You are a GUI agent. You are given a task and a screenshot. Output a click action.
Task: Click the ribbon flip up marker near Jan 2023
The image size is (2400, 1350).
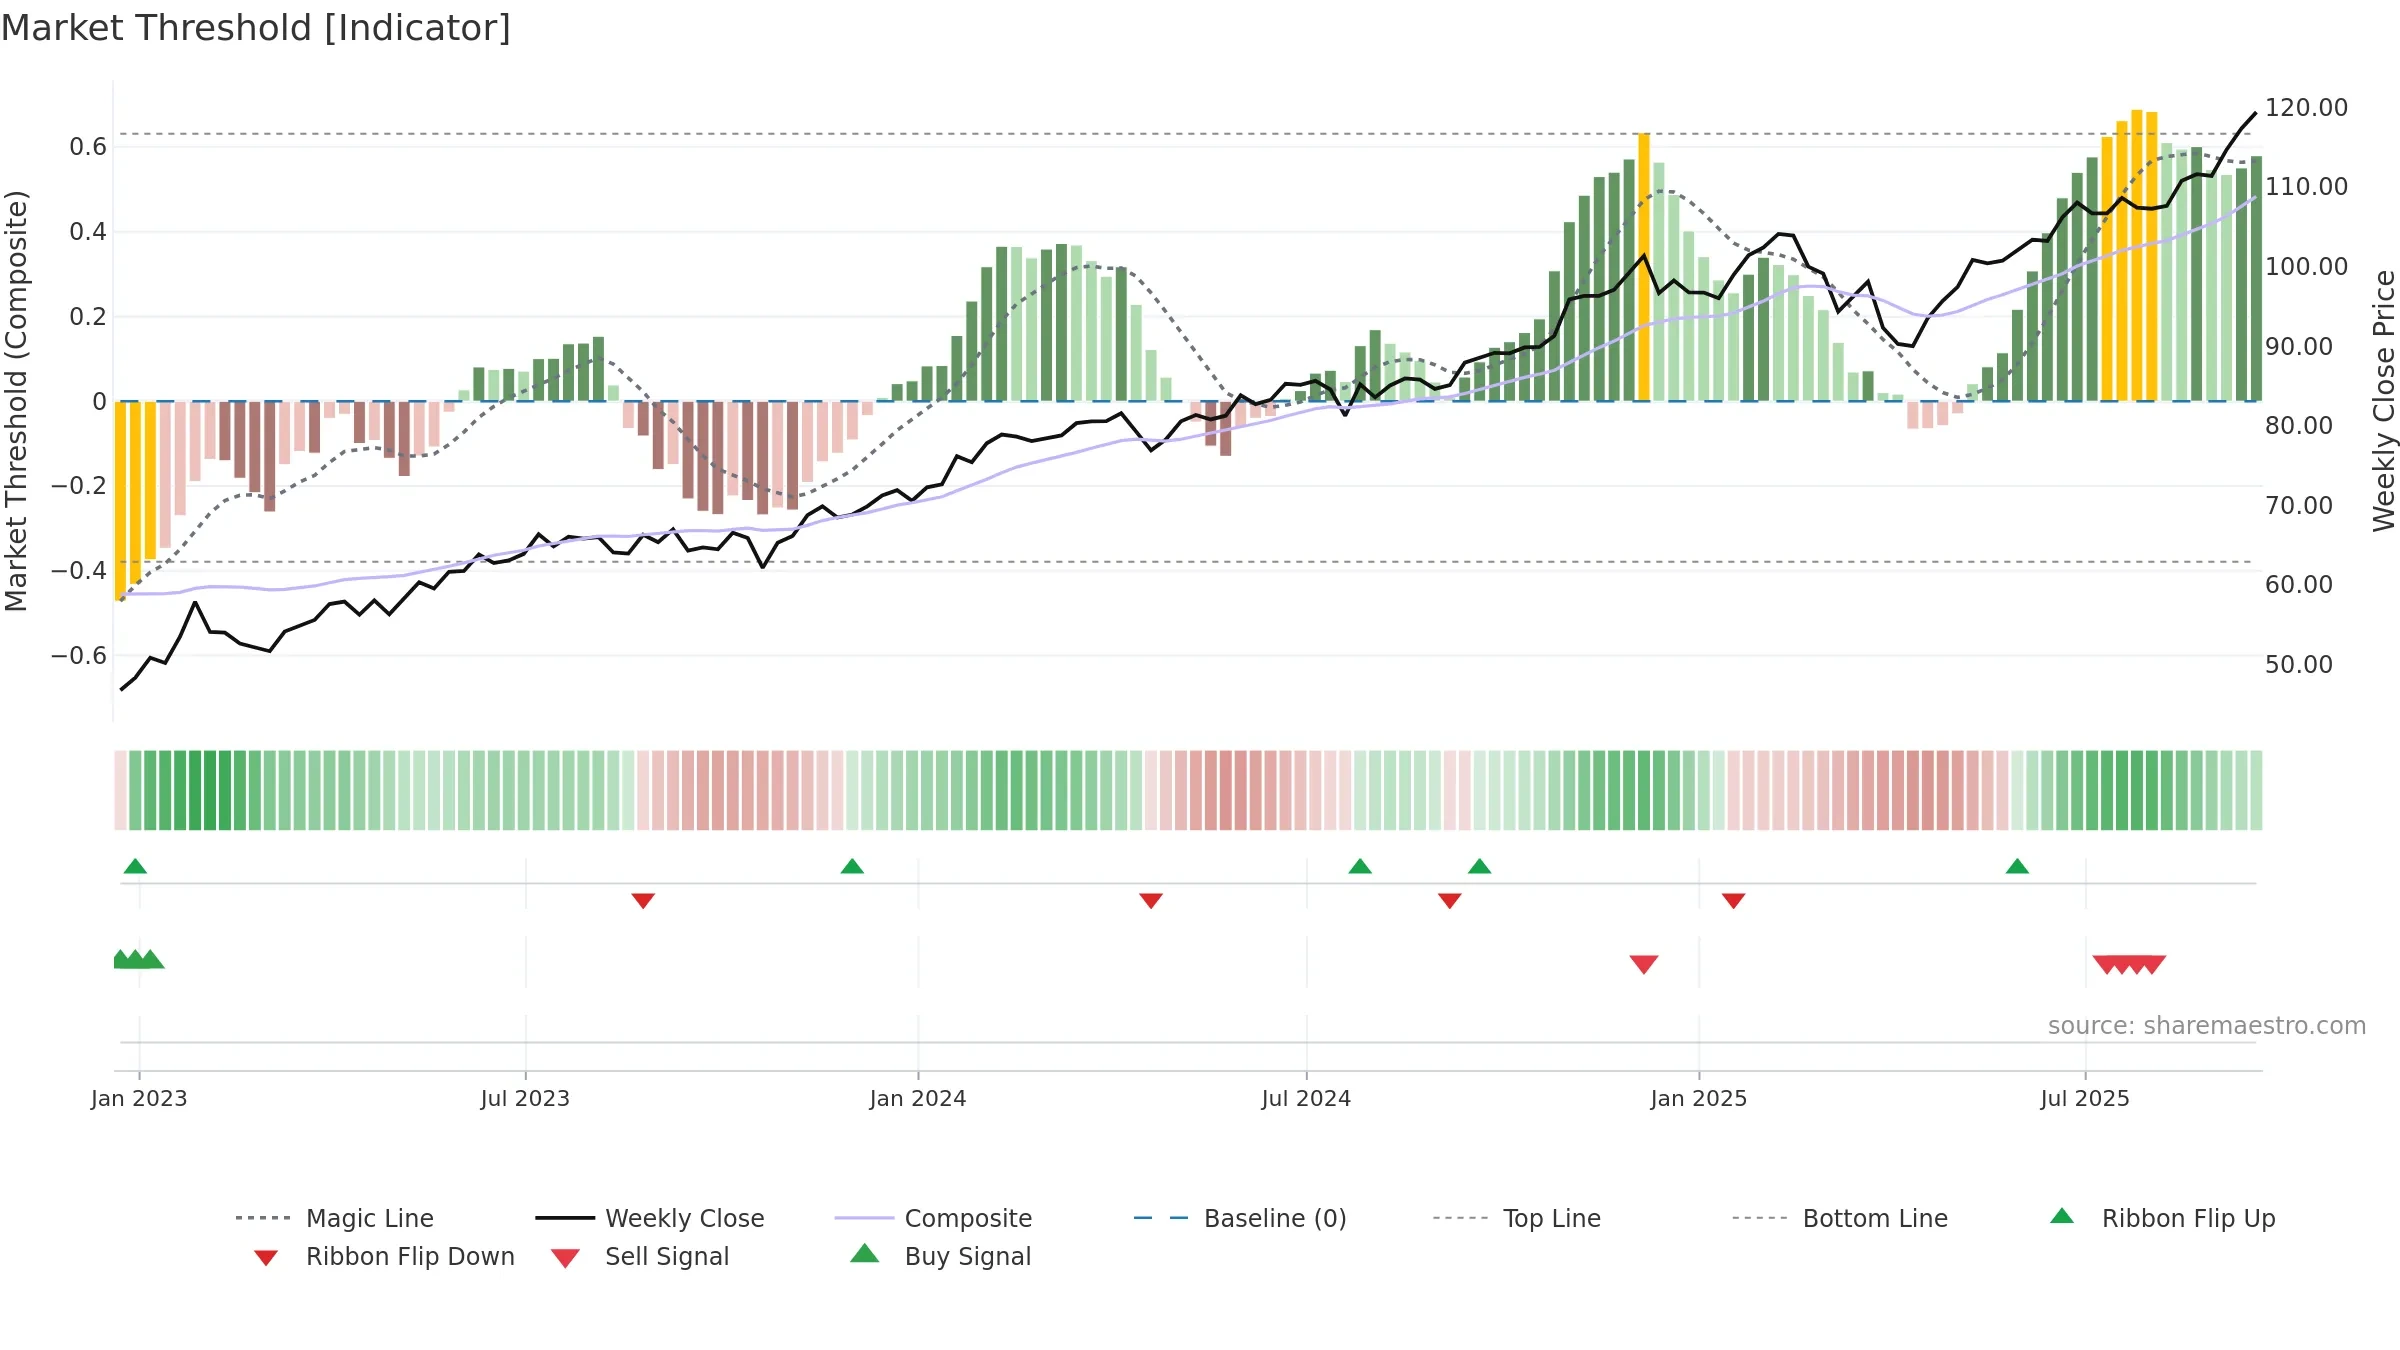(135, 866)
